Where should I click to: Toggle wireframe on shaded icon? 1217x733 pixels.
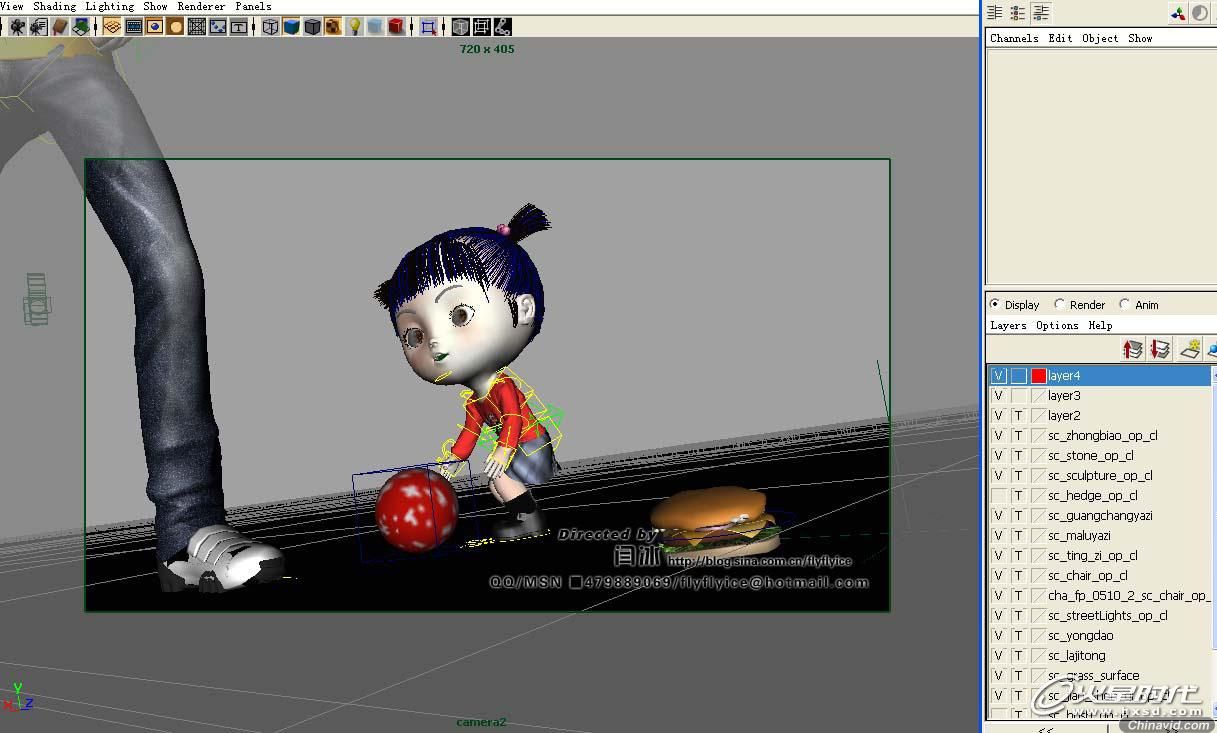click(312, 27)
